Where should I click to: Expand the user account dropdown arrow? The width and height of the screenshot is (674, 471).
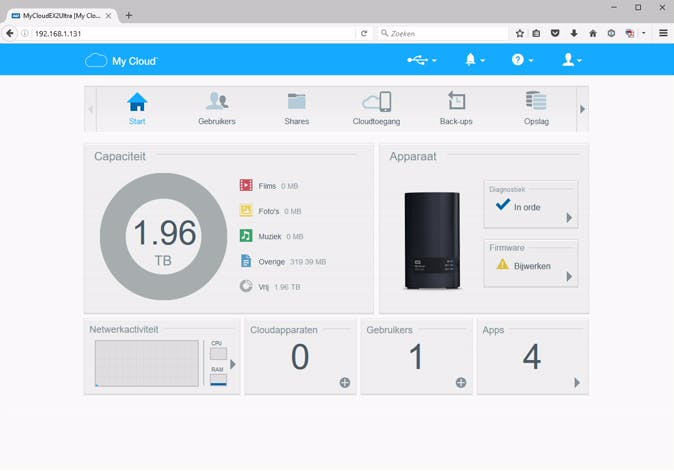coord(579,61)
